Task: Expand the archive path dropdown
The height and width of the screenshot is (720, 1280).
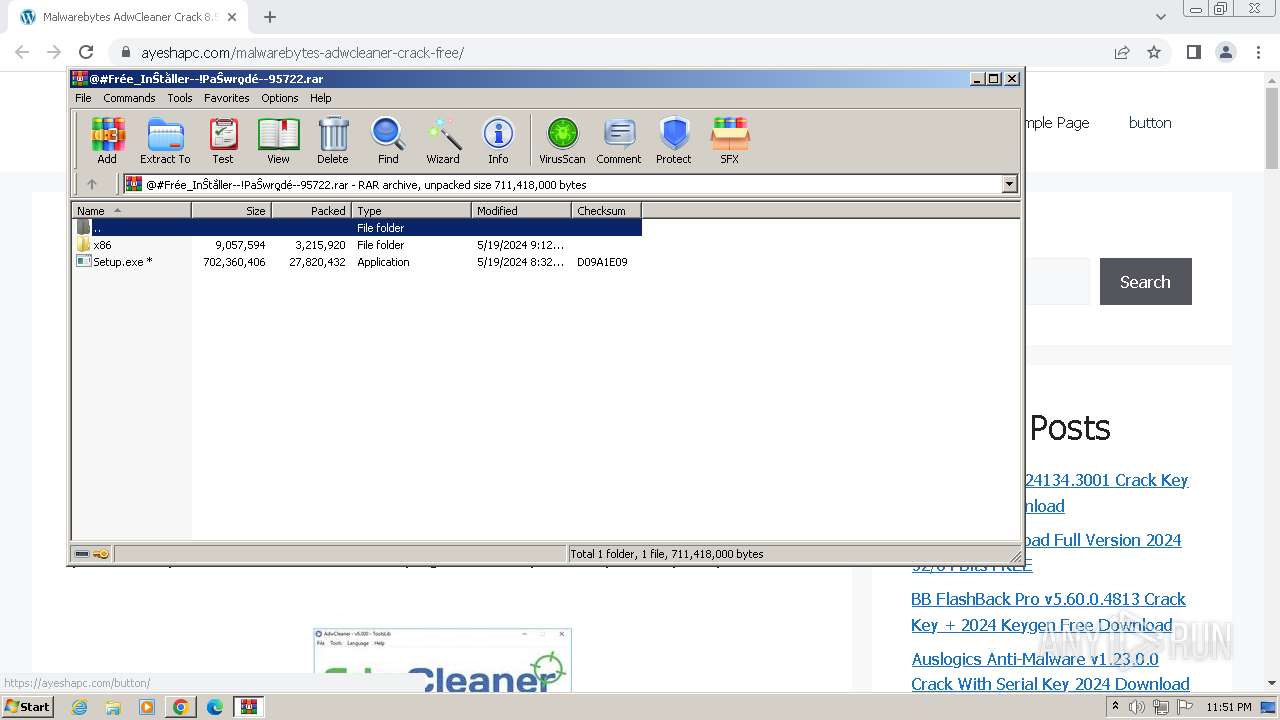Action: (1009, 184)
